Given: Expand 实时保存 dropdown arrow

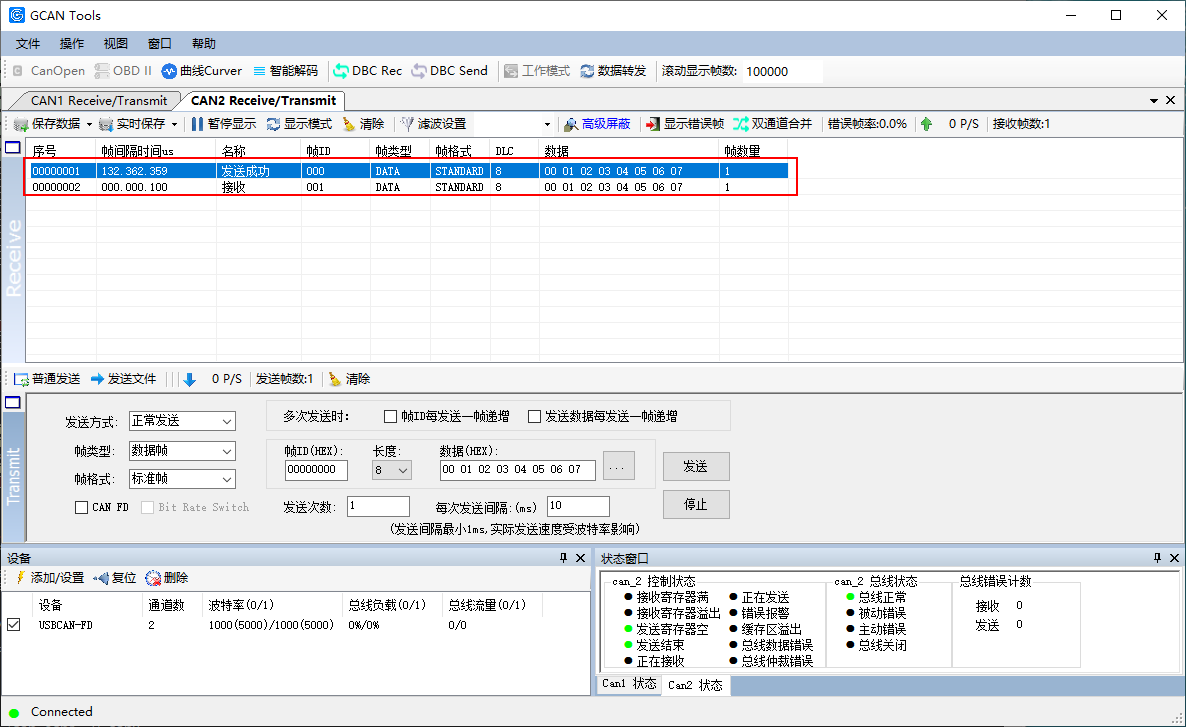Looking at the screenshot, I should (174, 124).
